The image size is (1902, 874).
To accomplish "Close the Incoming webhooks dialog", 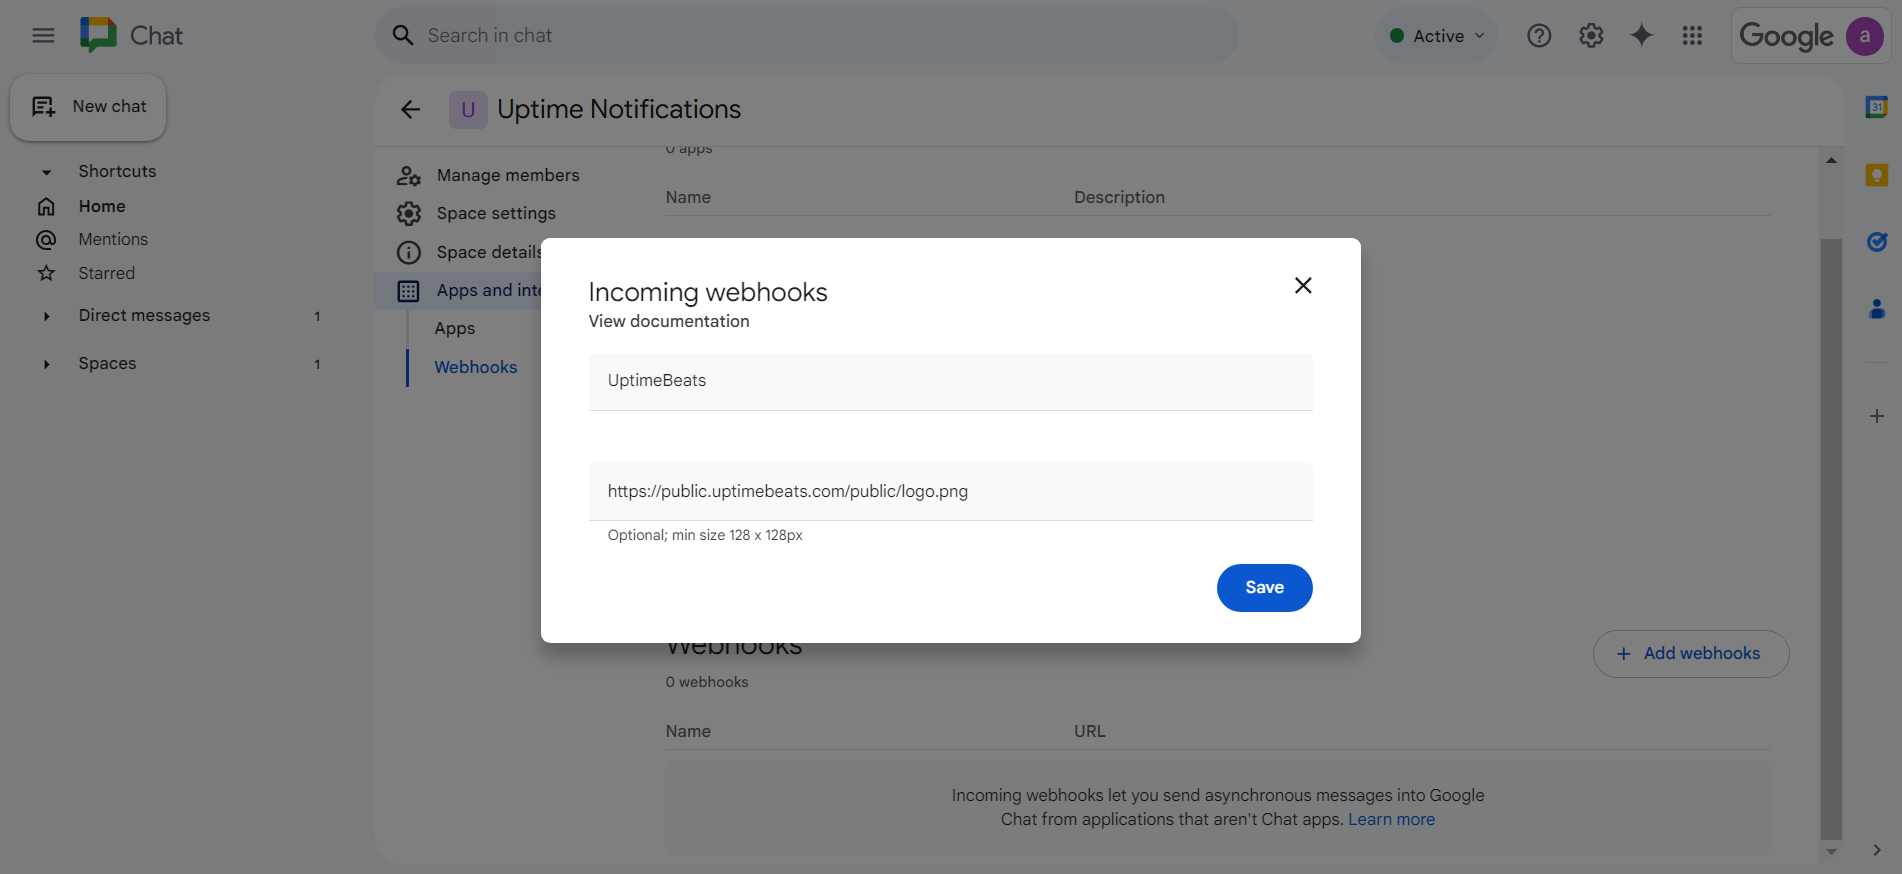I will coord(1303,286).
